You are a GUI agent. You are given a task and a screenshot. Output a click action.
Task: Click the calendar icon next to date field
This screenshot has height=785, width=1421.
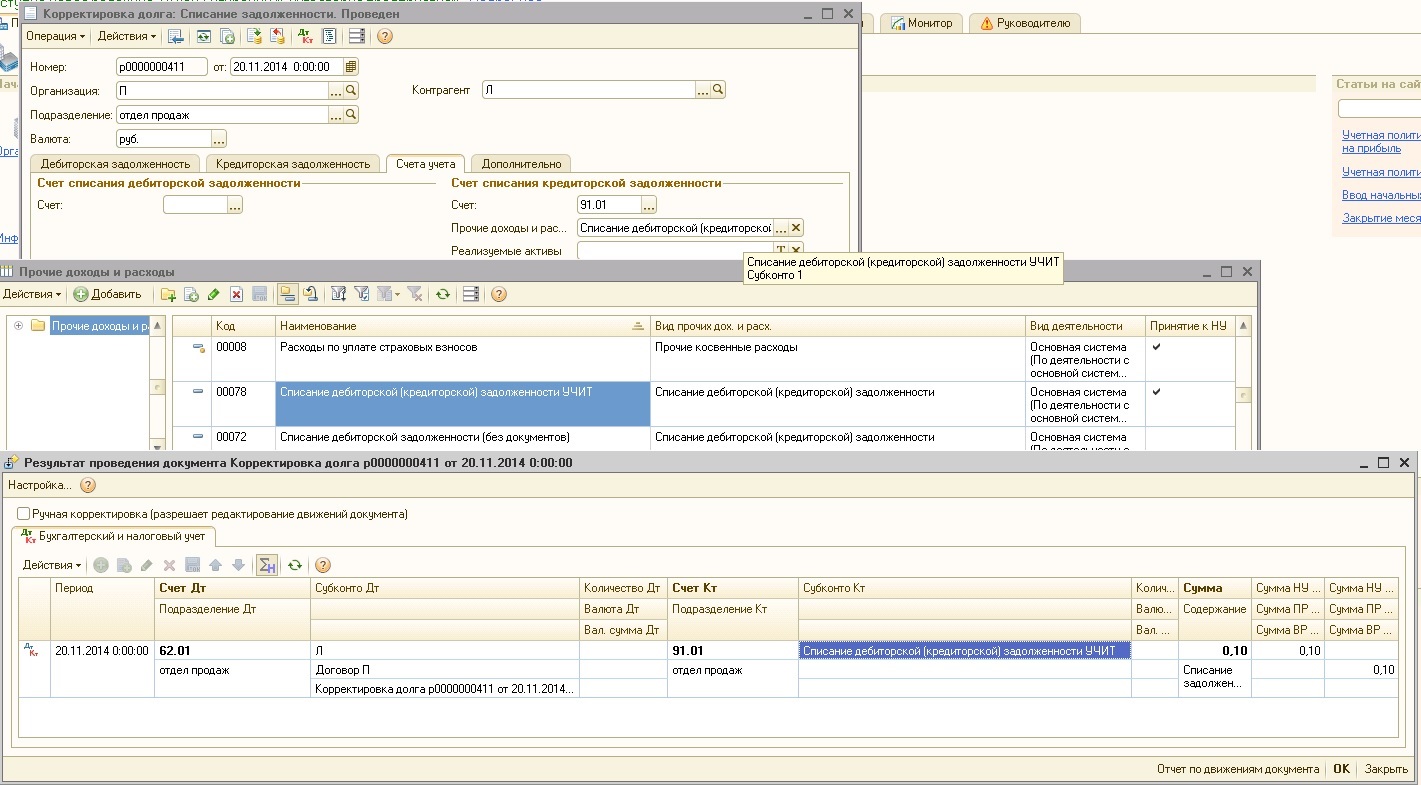(350, 67)
